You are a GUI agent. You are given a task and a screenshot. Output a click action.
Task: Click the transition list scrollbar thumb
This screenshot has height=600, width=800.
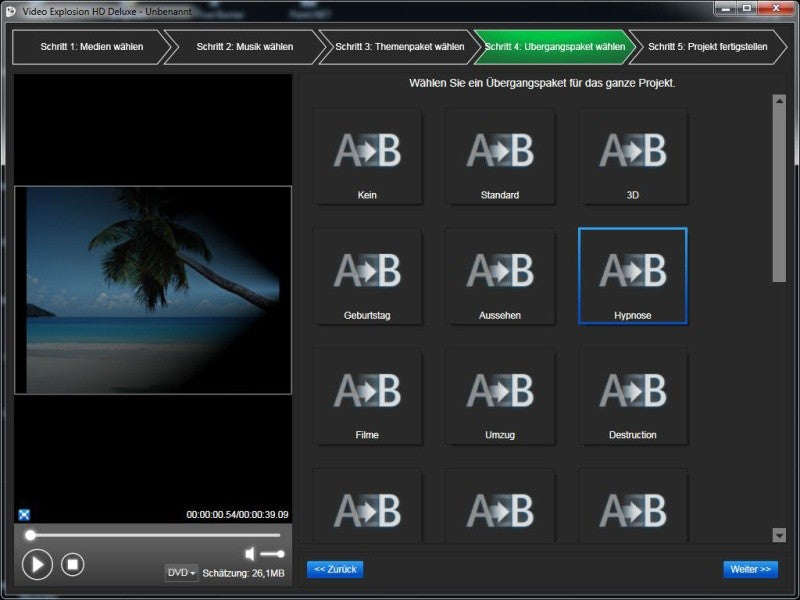coord(779,194)
